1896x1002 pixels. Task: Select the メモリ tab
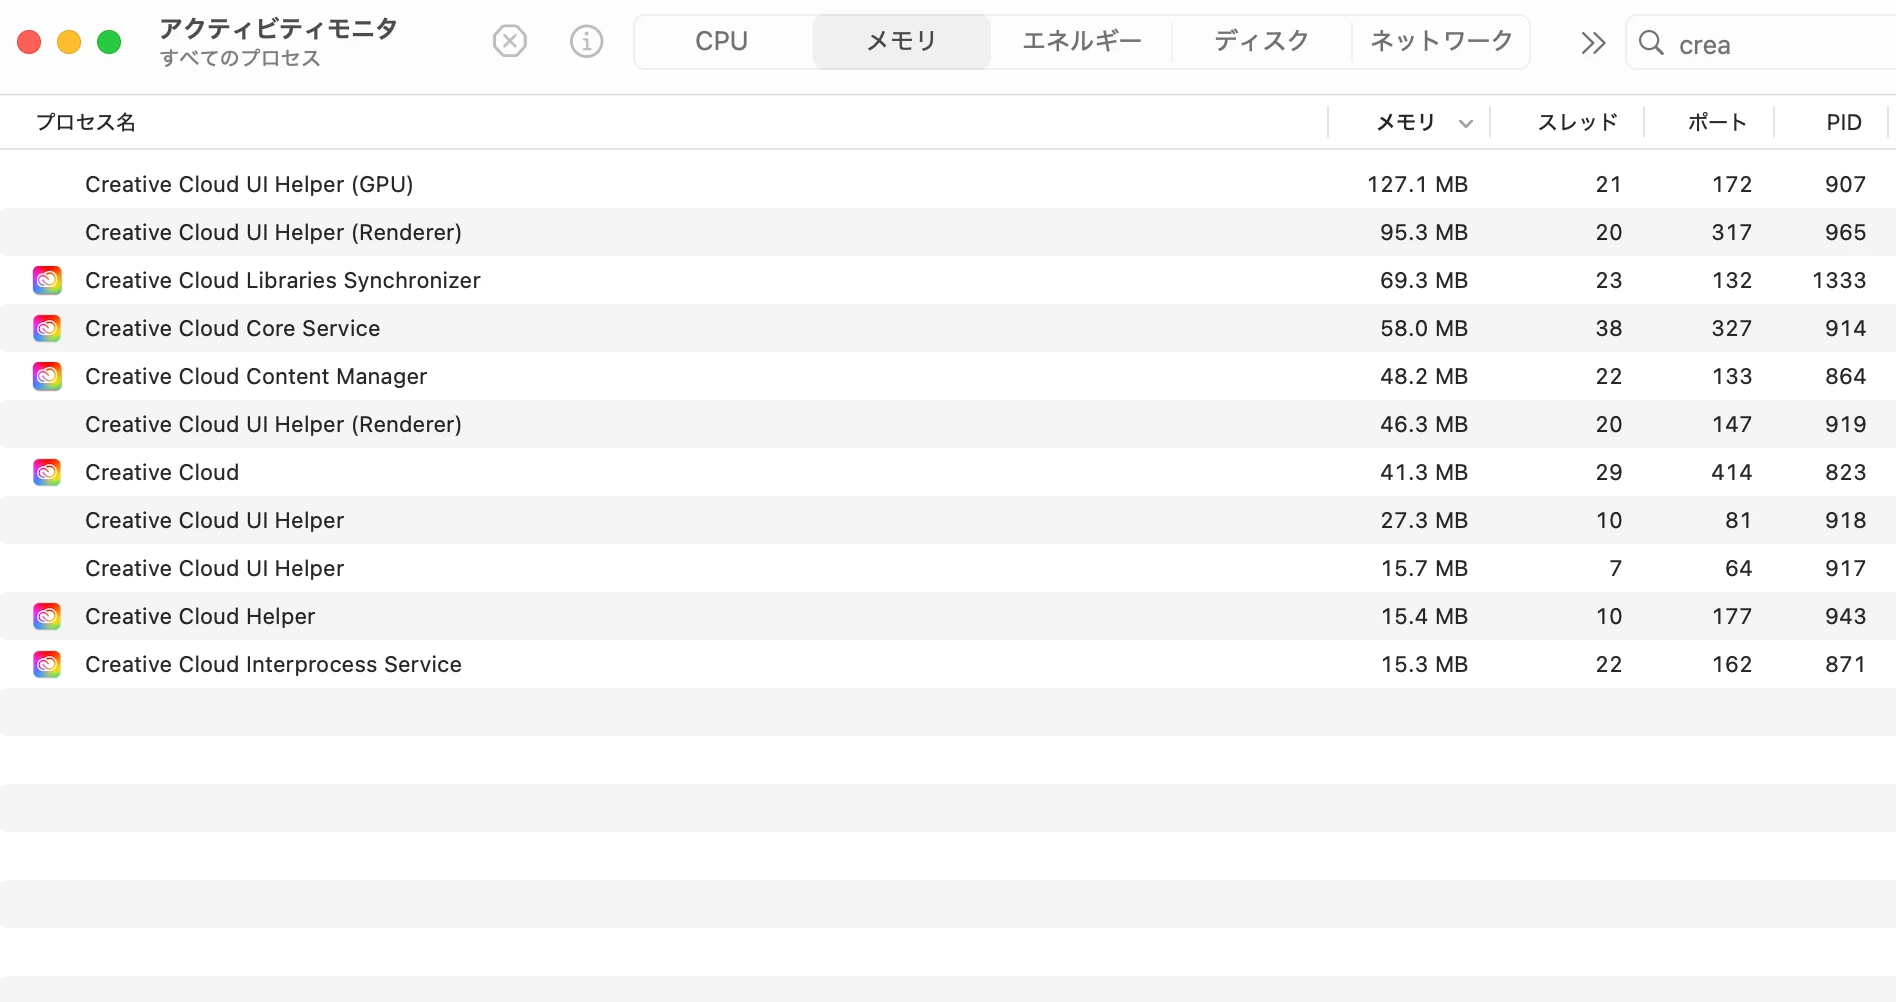[x=902, y=41]
